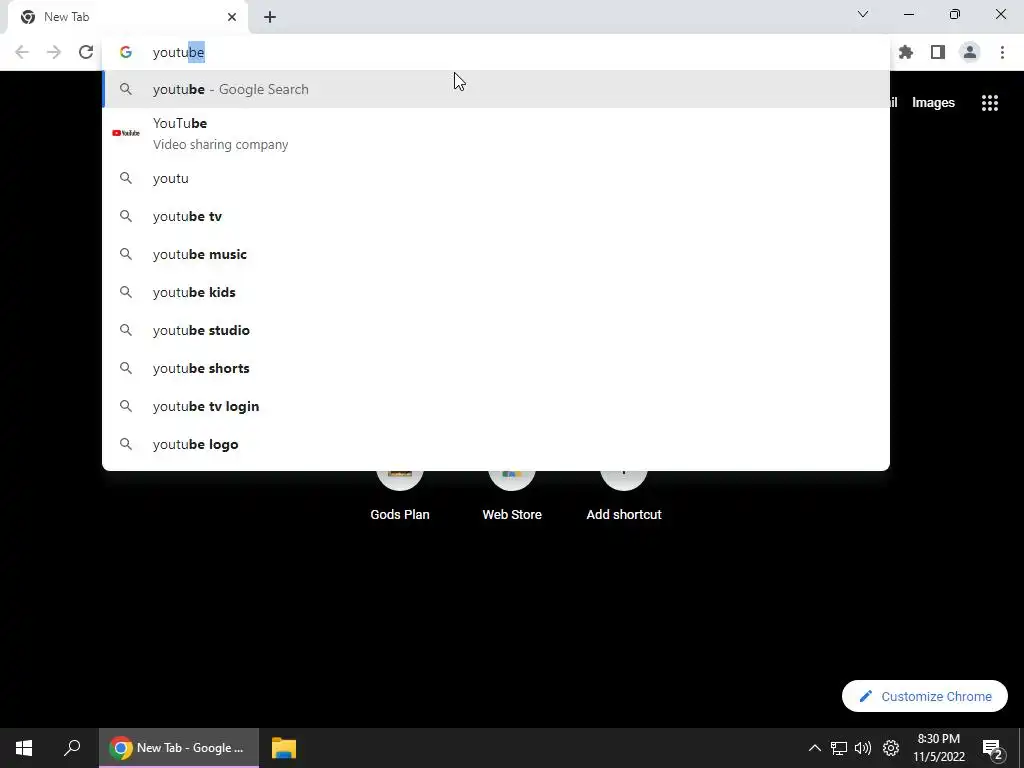Click the search icon beside 'youtube music'
Image resolution: width=1024 pixels, height=768 pixels.
click(x=126, y=254)
